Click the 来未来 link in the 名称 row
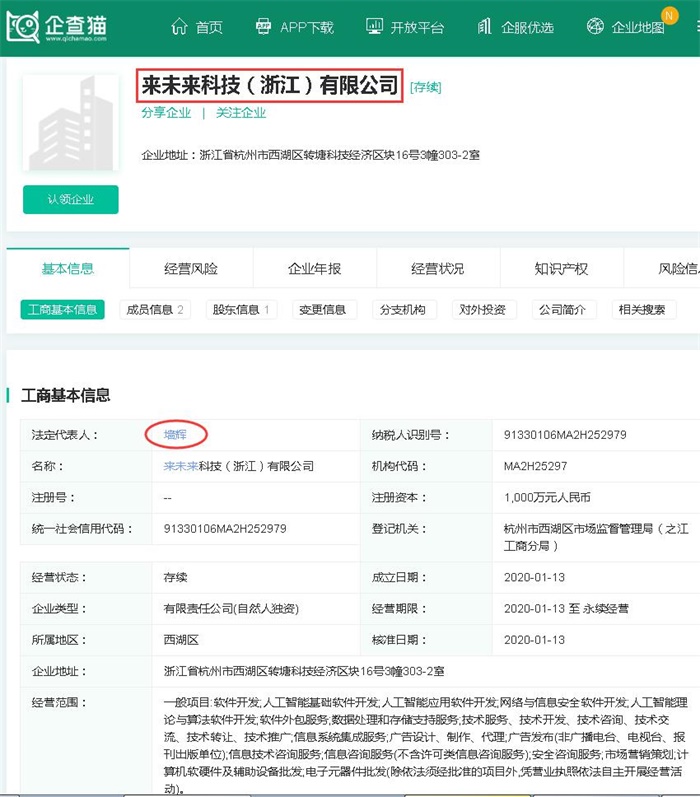 181,466
